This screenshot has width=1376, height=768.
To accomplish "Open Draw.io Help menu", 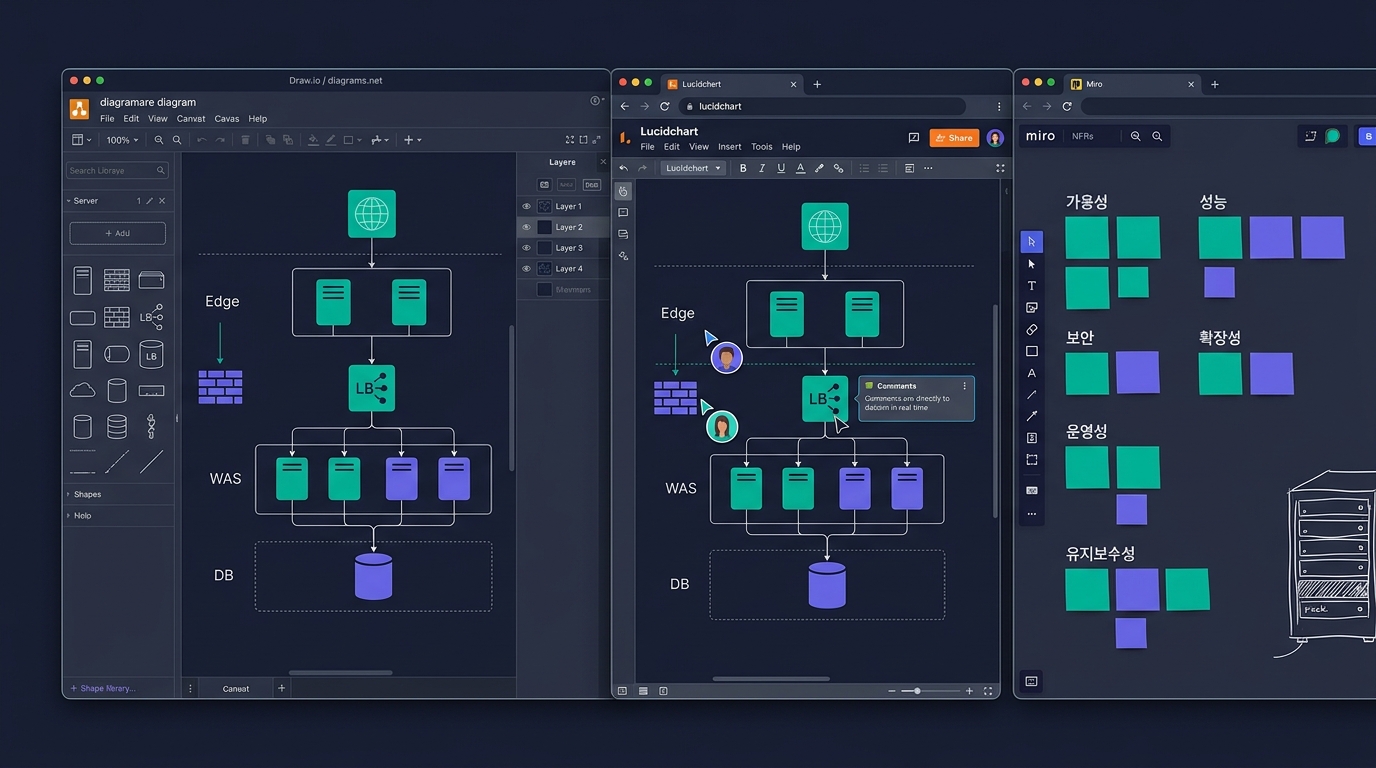I will 258,119.
